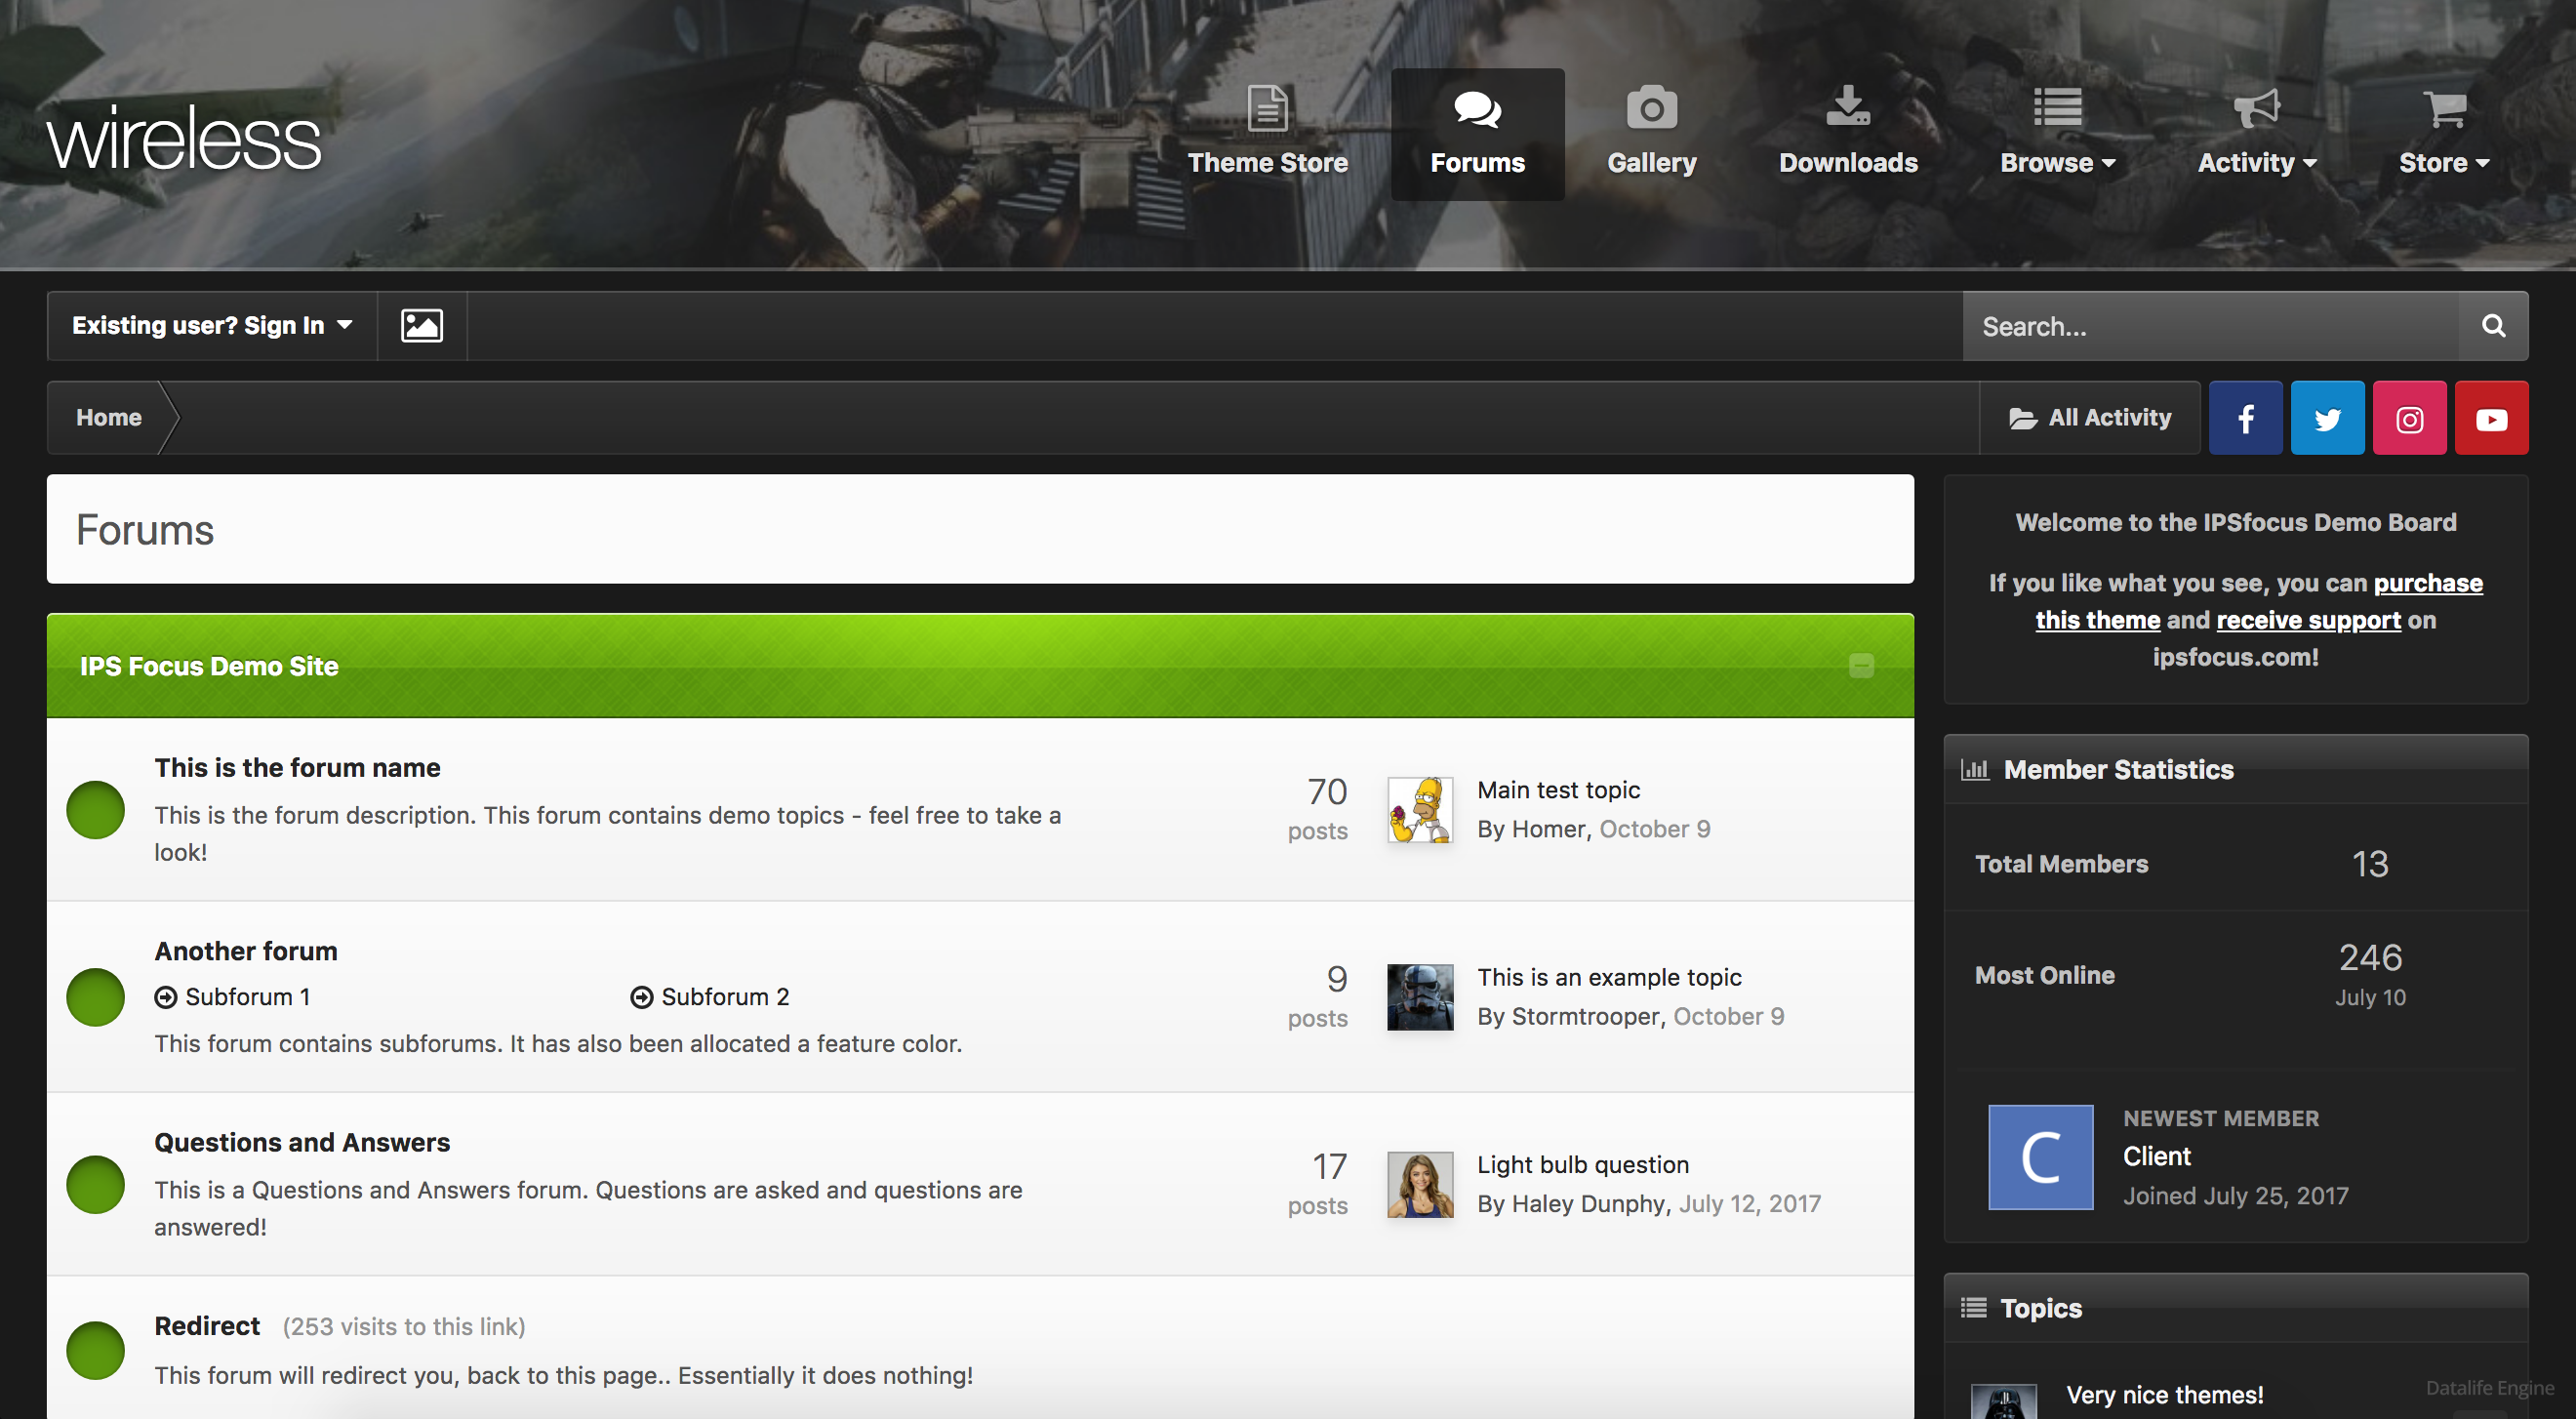Follow the 'receive support' link
The width and height of the screenshot is (2576, 1419).
(2308, 620)
